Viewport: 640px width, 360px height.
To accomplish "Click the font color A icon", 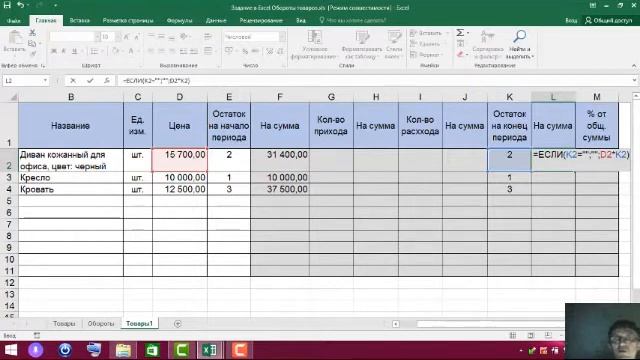I will tap(131, 51).
